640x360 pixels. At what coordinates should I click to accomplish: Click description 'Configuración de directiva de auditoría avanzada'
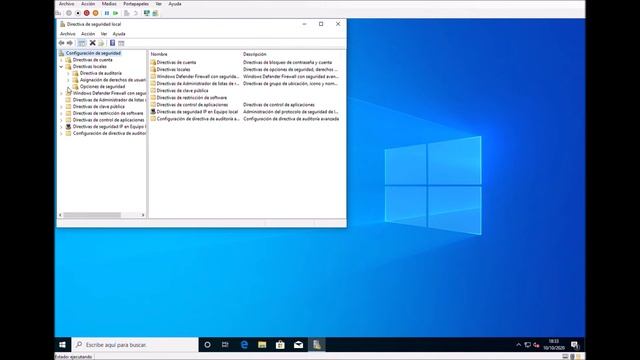291,119
